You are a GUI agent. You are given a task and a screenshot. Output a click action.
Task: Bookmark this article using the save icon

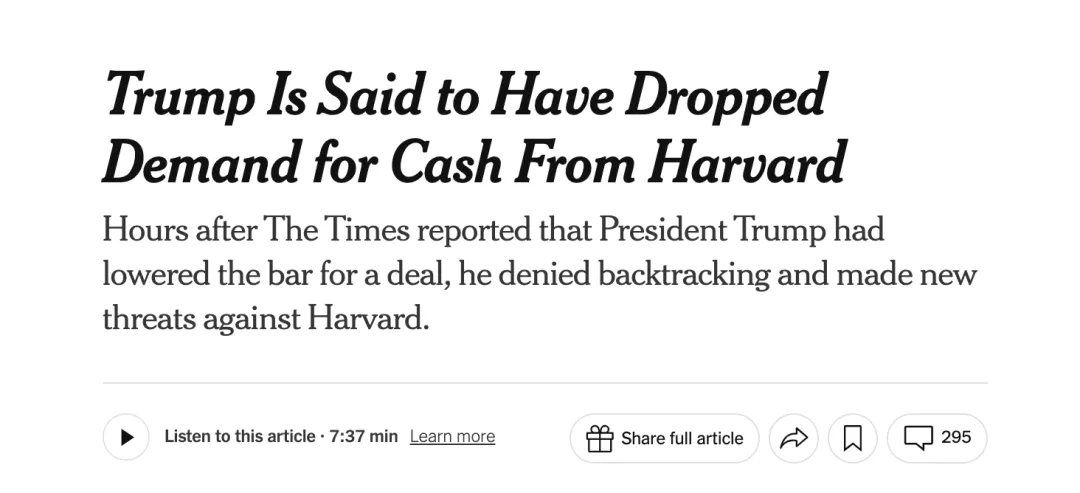coord(852,438)
